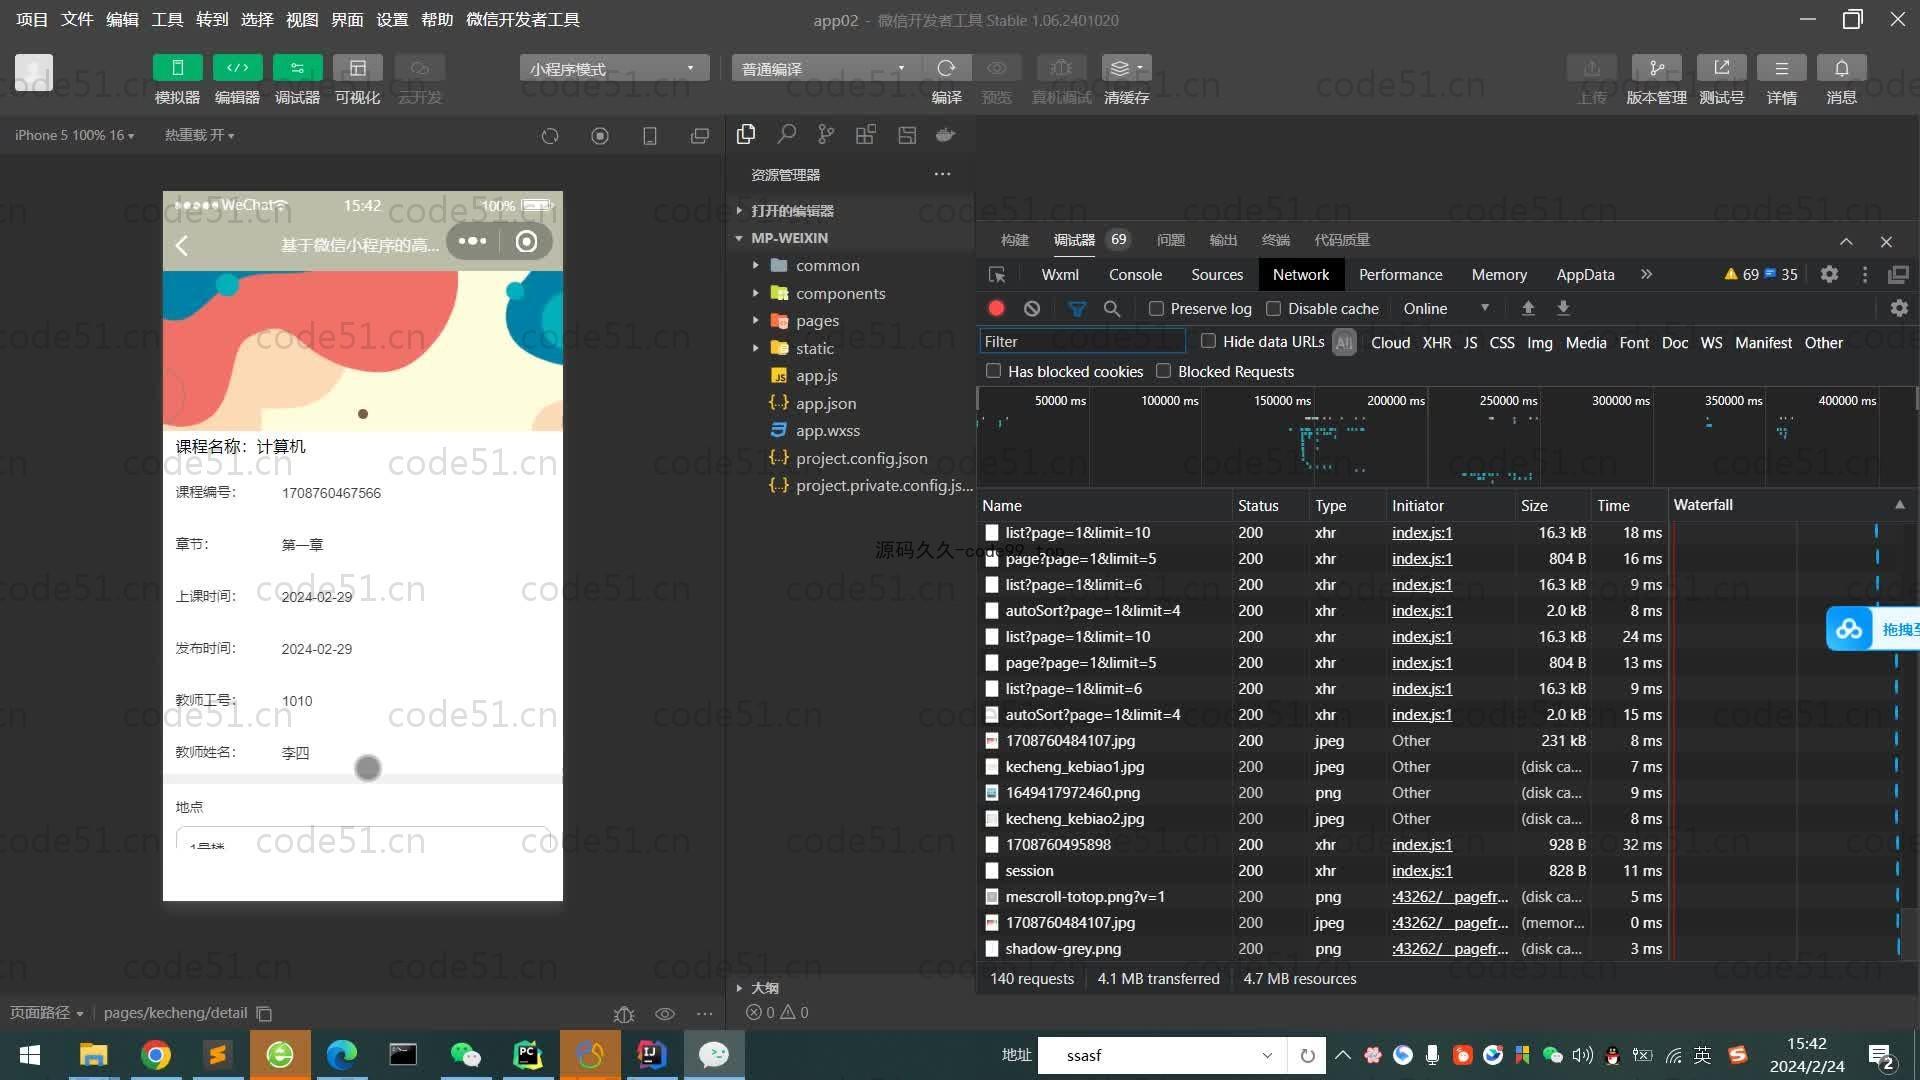Image resolution: width=1920 pixels, height=1080 pixels.
Task: Open the test account (测试号) button
Action: [1721, 68]
